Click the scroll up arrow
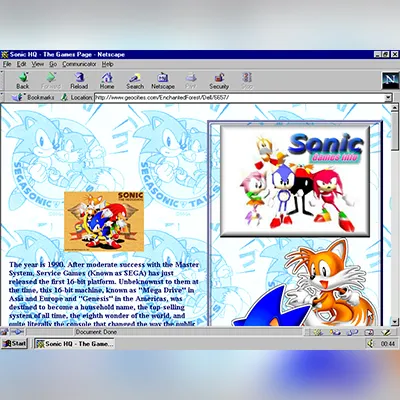The width and height of the screenshot is (400, 400). point(394,108)
